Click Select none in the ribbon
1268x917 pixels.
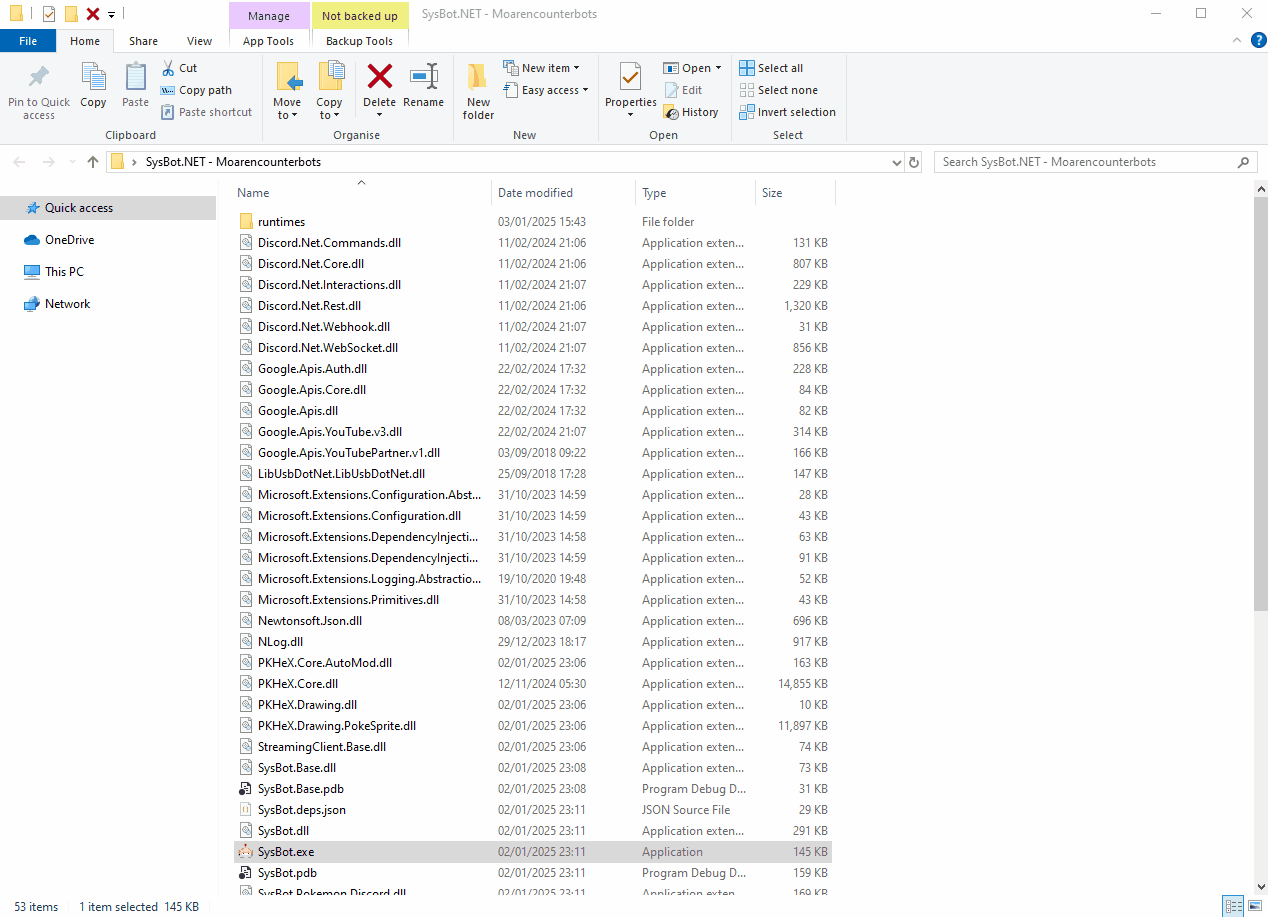[778, 90]
